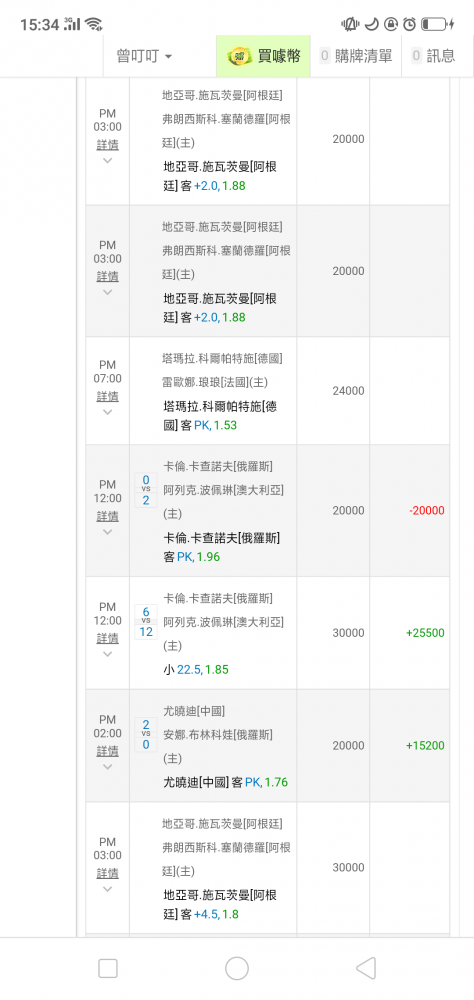Tap the Android back triangle icon
The height and width of the screenshot is (1000, 474).
366,968
